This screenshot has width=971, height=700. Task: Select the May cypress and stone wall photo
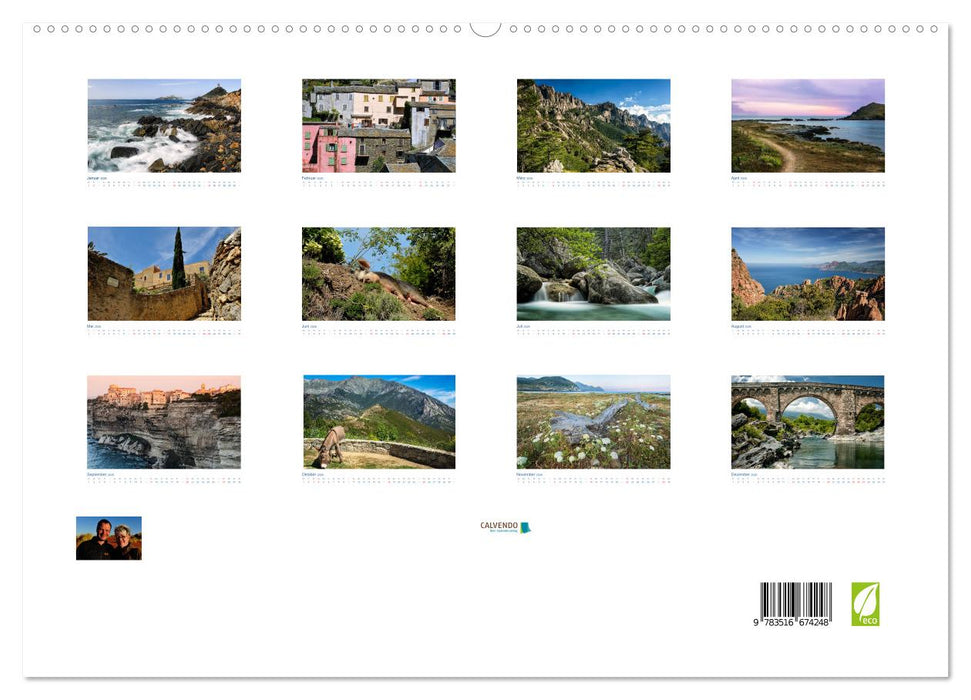click(x=164, y=273)
